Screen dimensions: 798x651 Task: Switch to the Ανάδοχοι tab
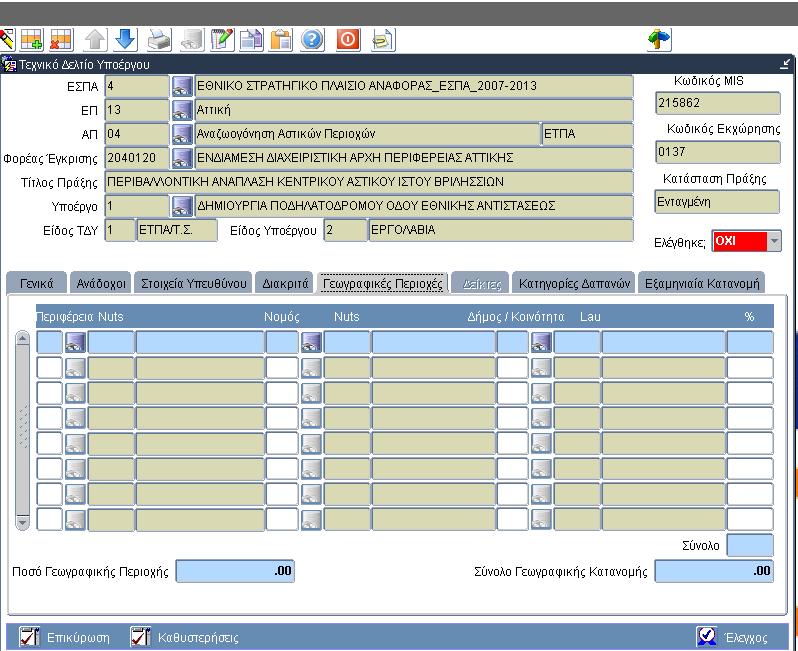click(101, 283)
